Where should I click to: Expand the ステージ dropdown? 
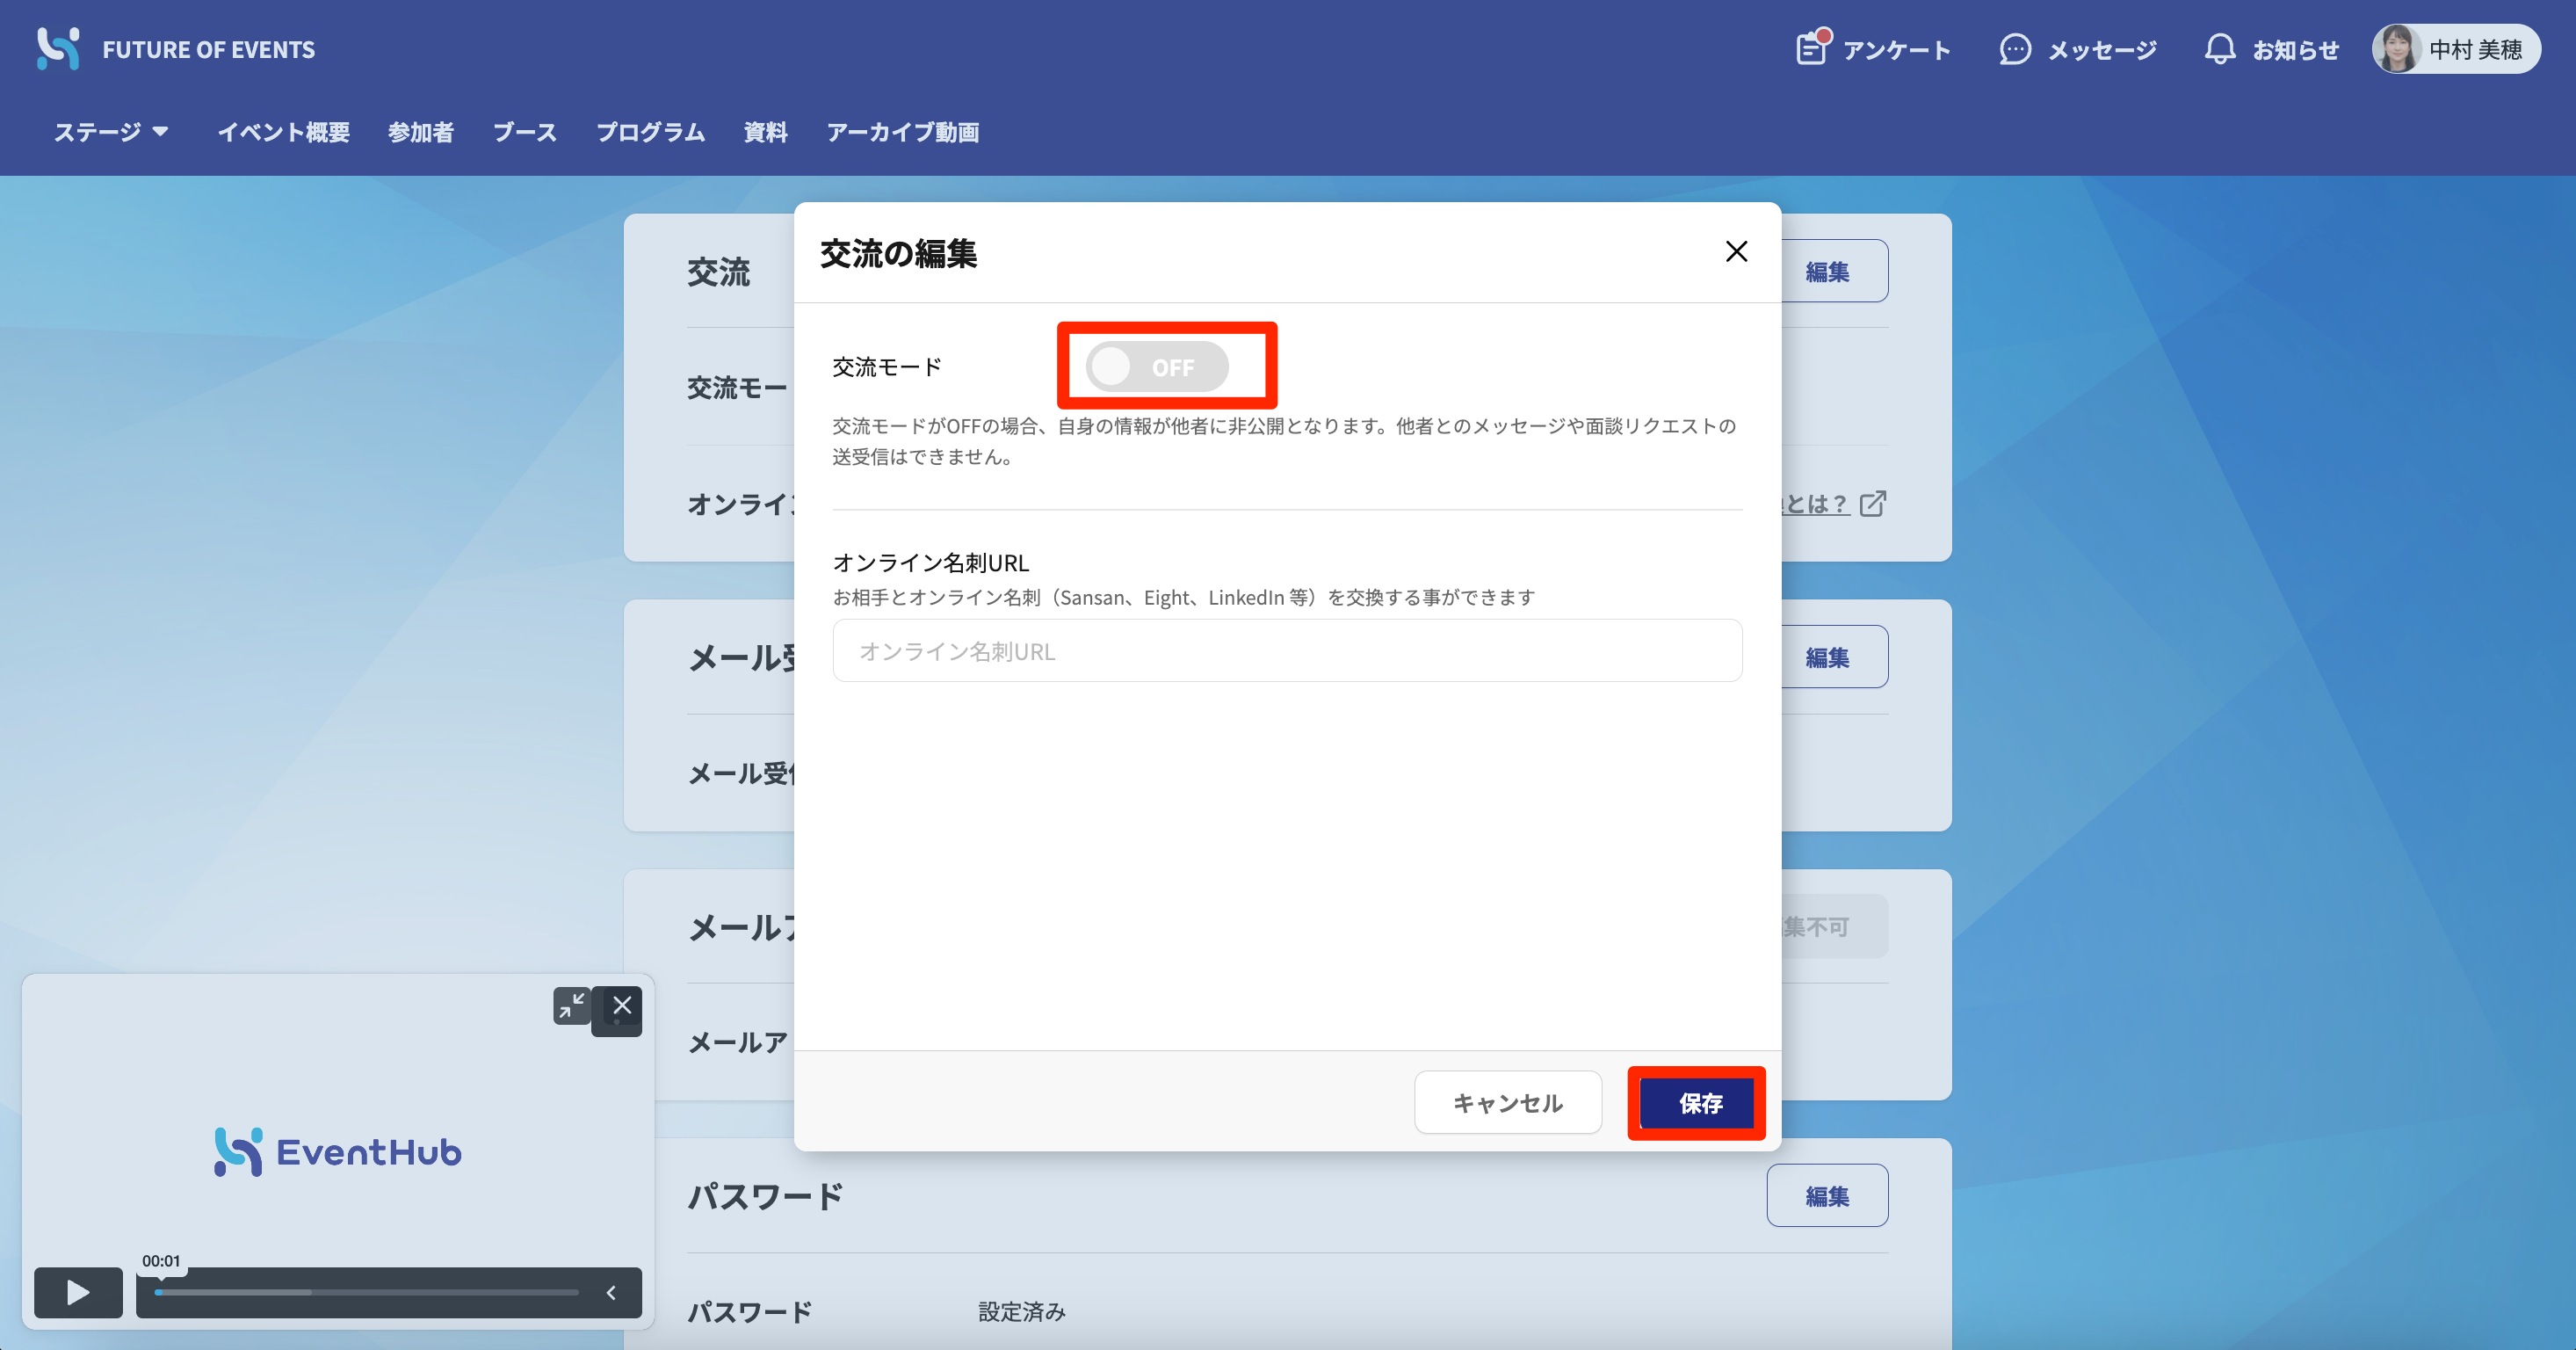(x=111, y=132)
